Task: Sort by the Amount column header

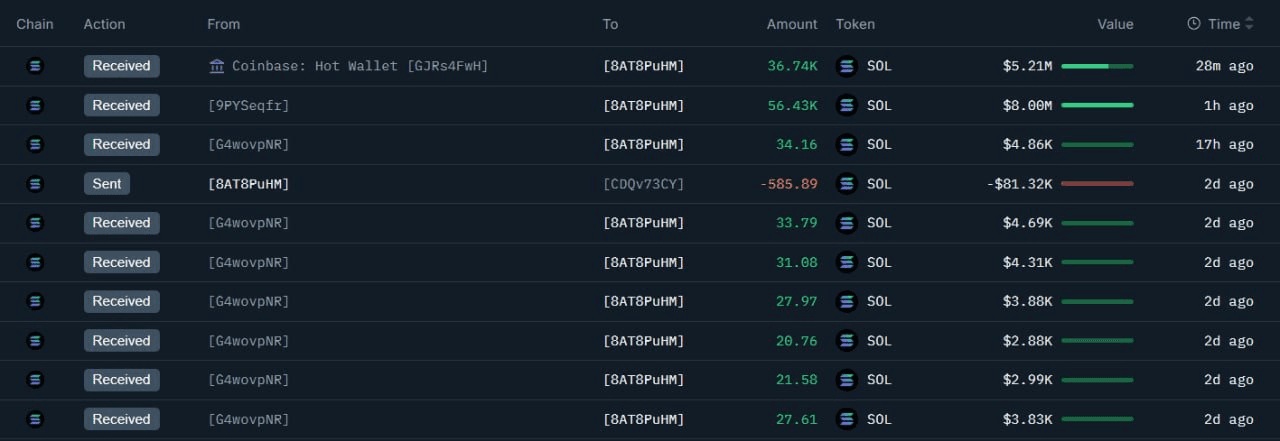Action: [792, 24]
